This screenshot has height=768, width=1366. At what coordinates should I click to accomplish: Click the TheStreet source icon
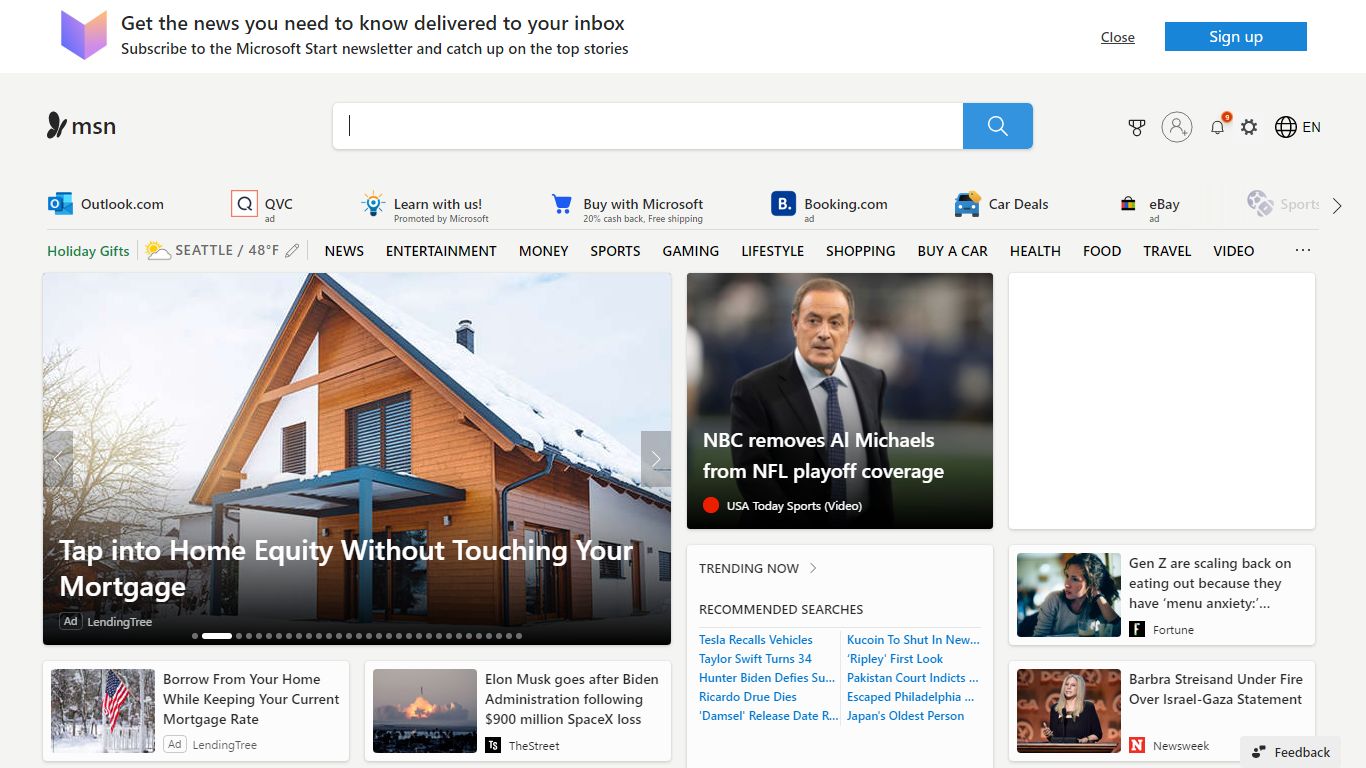[x=493, y=745]
